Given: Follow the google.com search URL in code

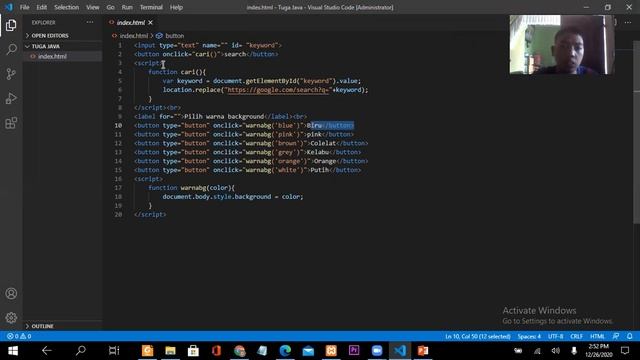Looking at the screenshot, I should [278, 90].
